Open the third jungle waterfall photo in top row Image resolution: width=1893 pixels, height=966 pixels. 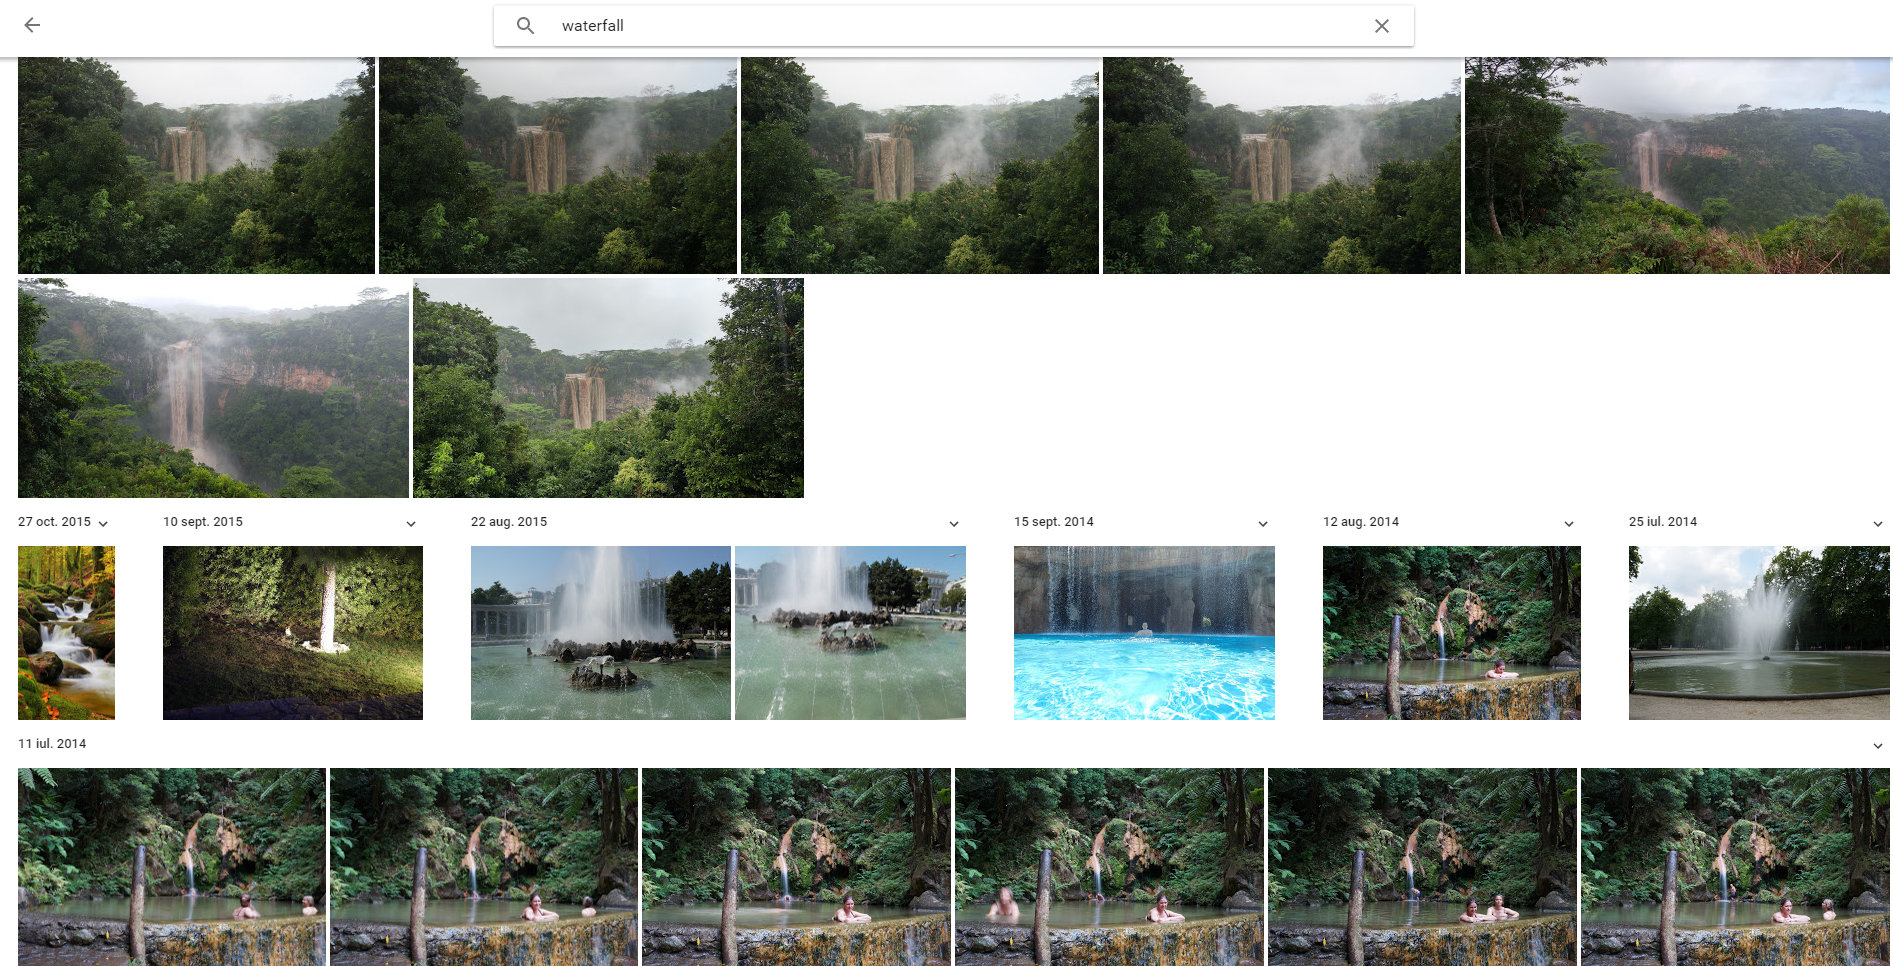920,165
